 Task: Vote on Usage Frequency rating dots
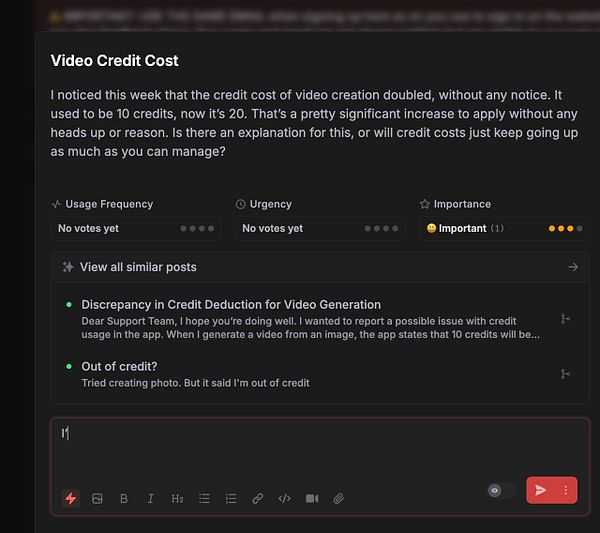(197, 228)
